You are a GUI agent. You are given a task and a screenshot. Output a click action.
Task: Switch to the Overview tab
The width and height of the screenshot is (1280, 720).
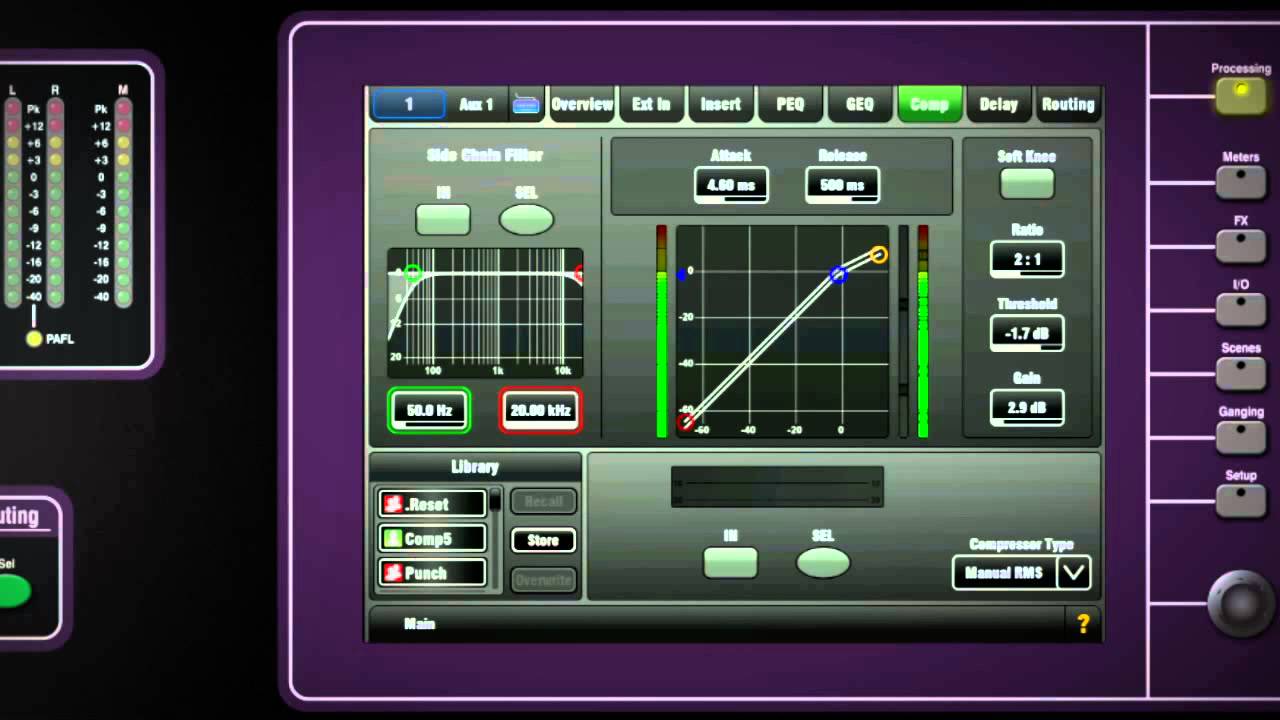coord(582,104)
